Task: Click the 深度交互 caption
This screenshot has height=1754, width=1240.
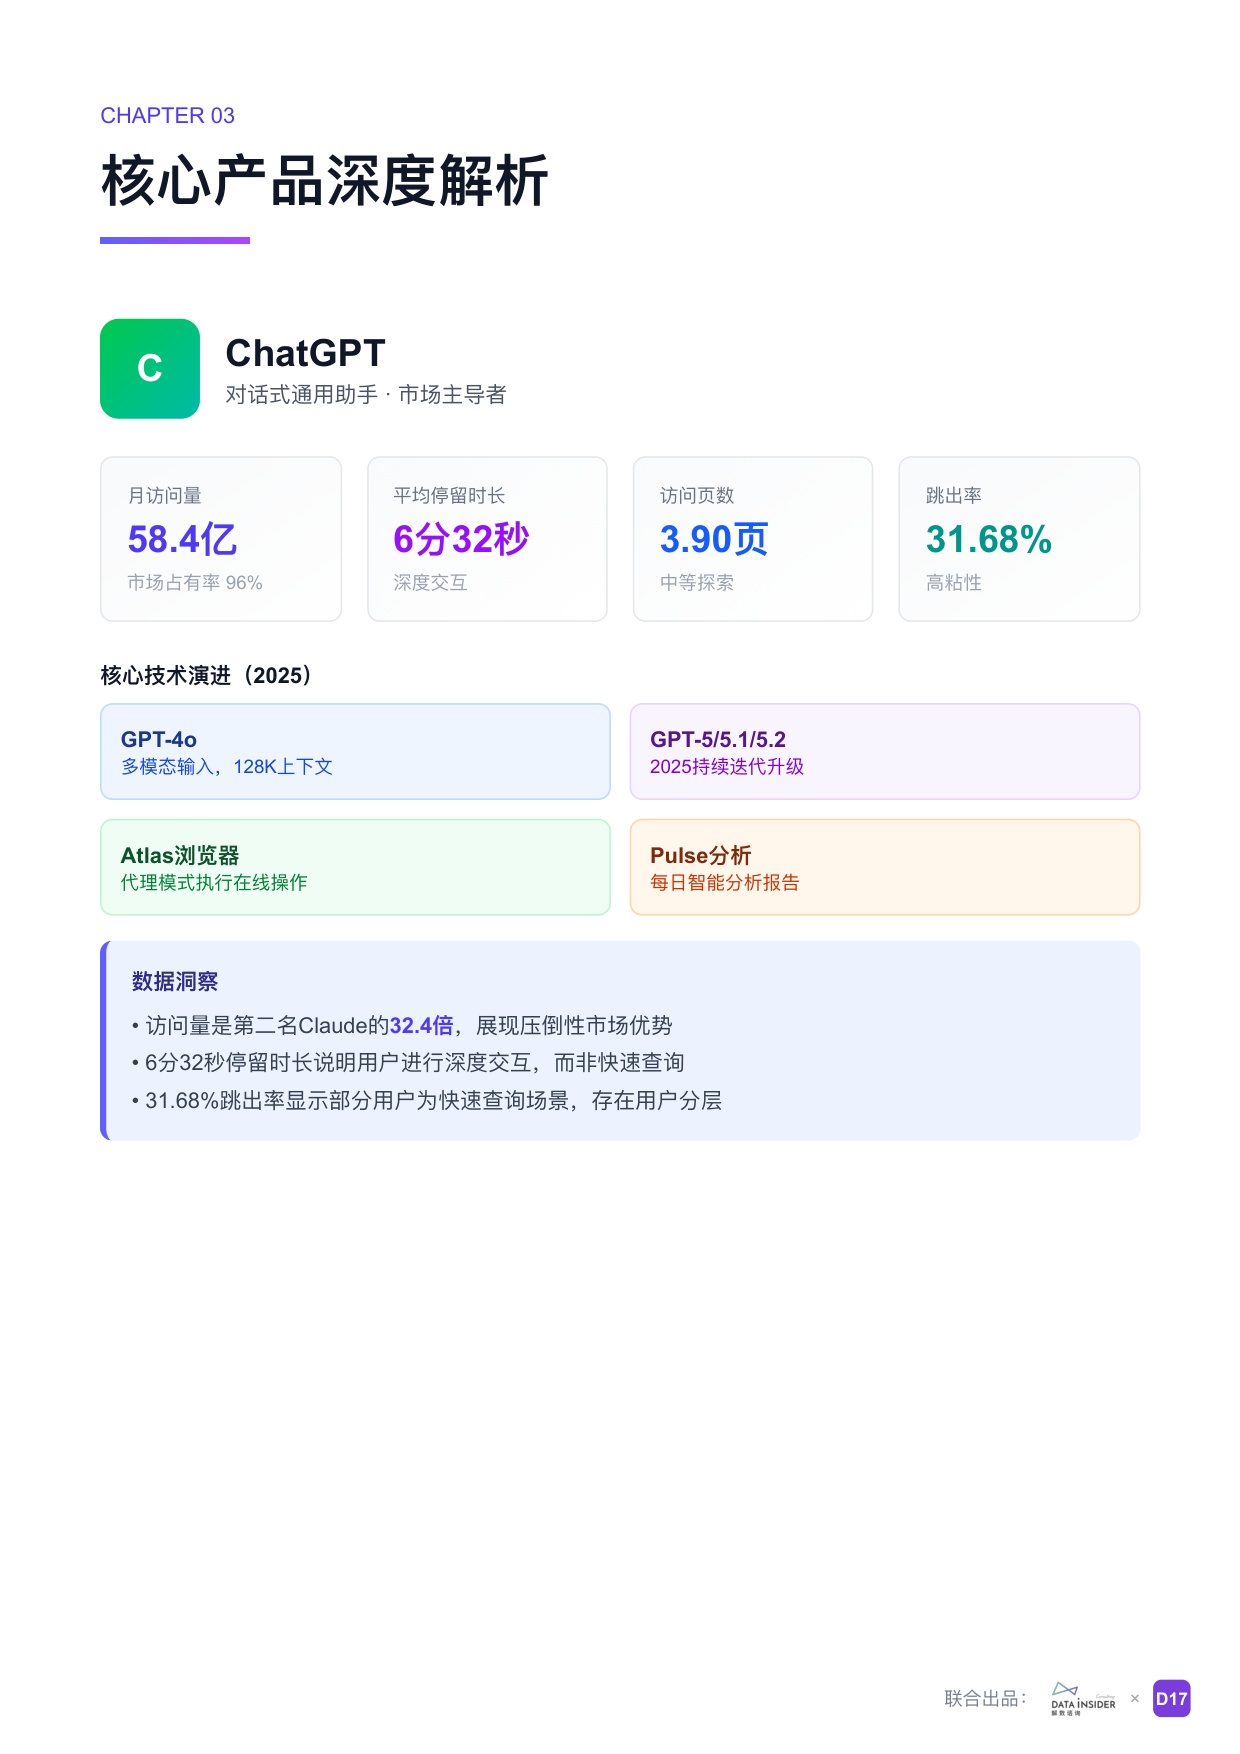Action: [430, 583]
